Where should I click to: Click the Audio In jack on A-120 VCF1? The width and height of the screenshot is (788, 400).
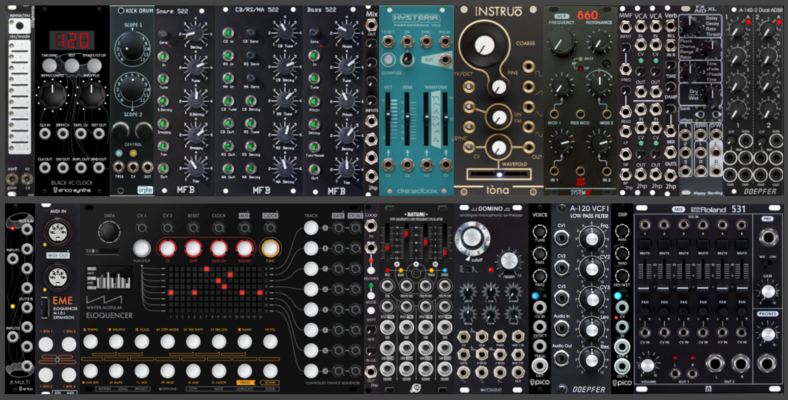(x=561, y=329)
